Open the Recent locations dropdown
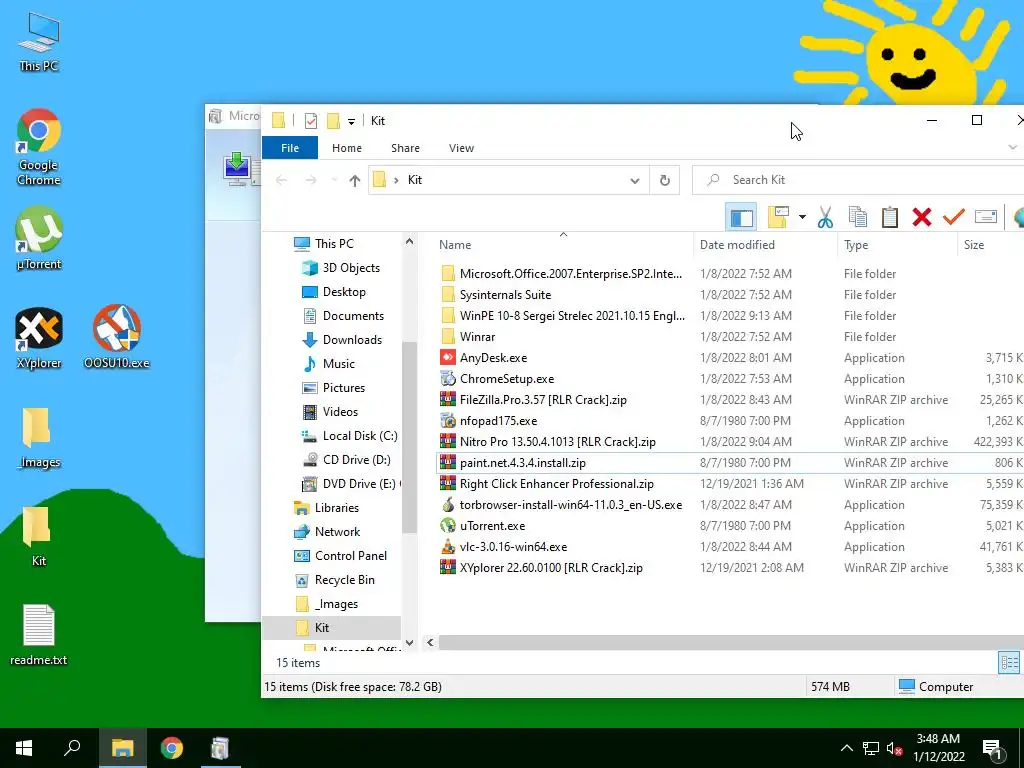Viewport: 1024px width, 768px height. click(334, 180)
